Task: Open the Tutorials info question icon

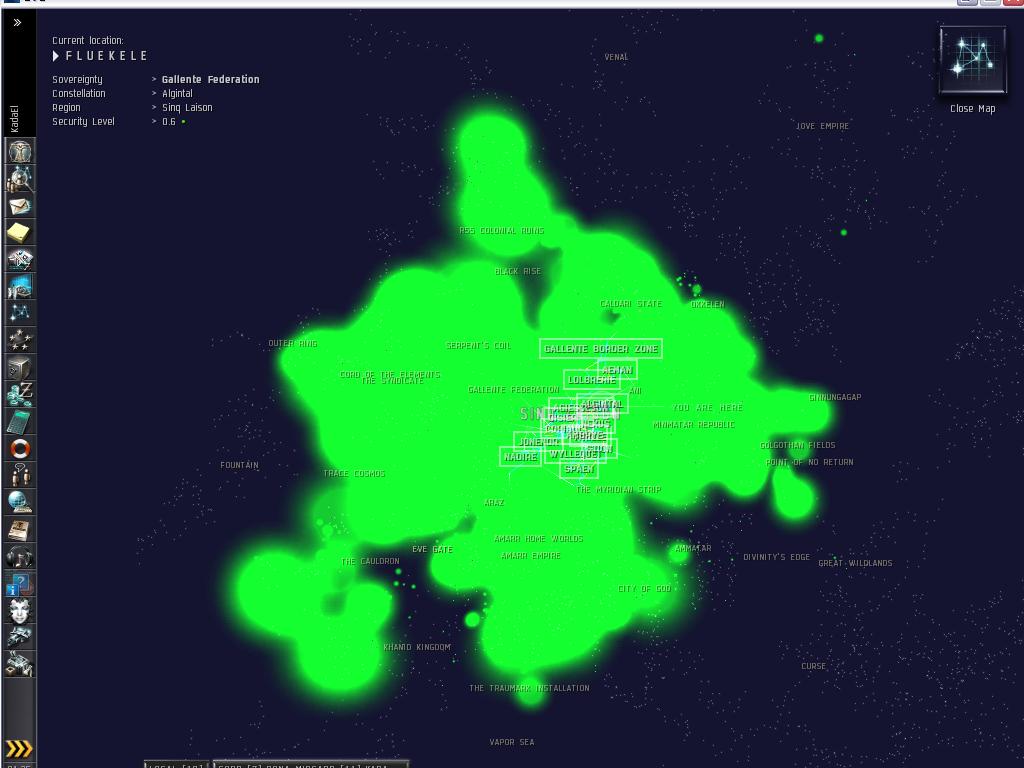Action: [x=20, y=584]
